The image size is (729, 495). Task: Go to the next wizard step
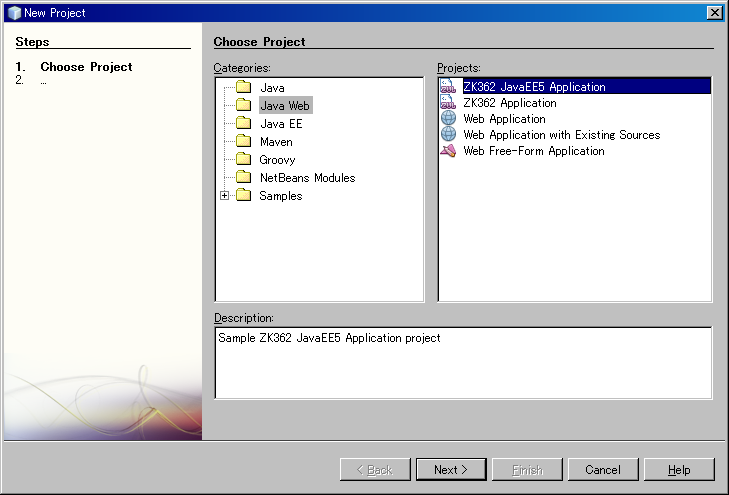click(451, 469)
